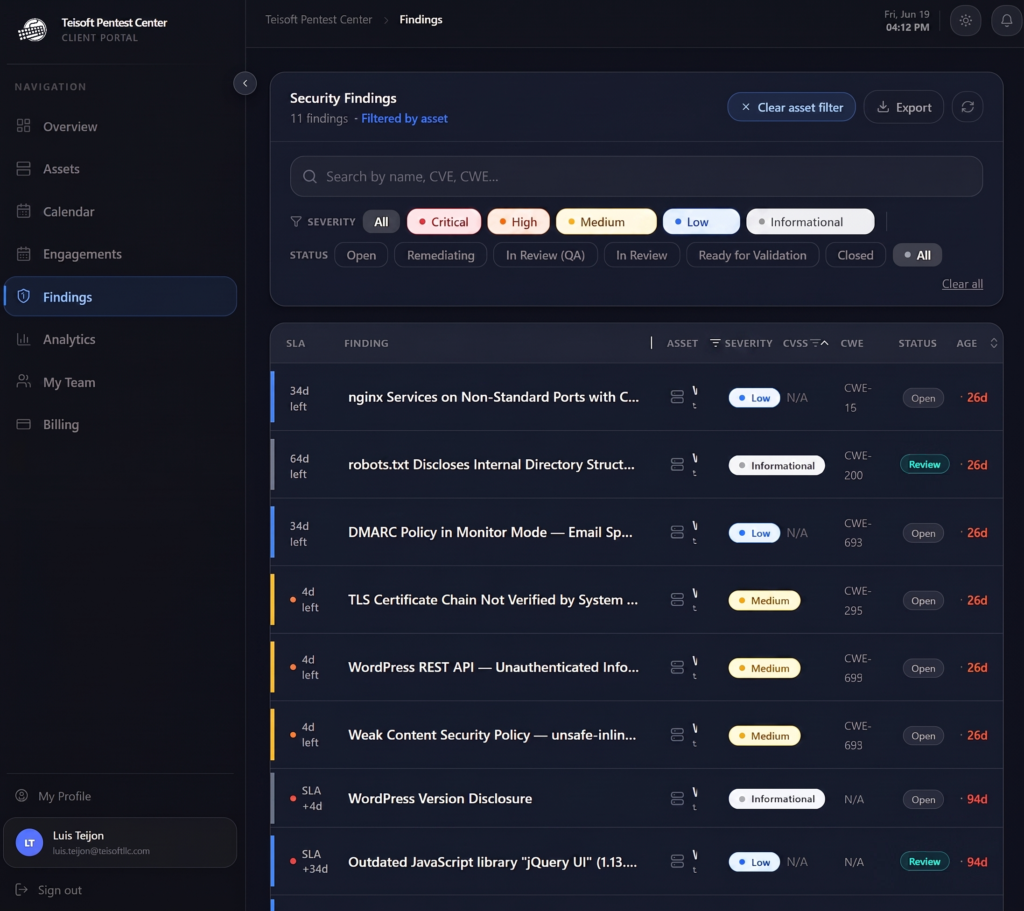Open the TLS Certificate Chain Not Verified finding
1024x911 pixels.
click(x=493, y=599)
